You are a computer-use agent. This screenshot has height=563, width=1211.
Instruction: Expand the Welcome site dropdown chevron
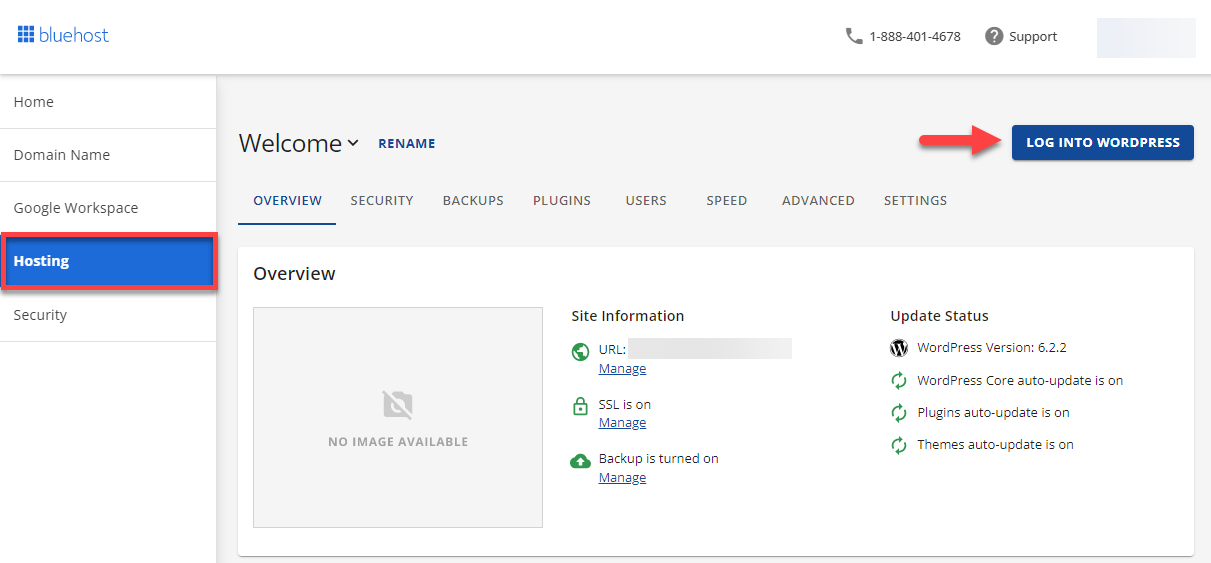(x=353, y=144)
